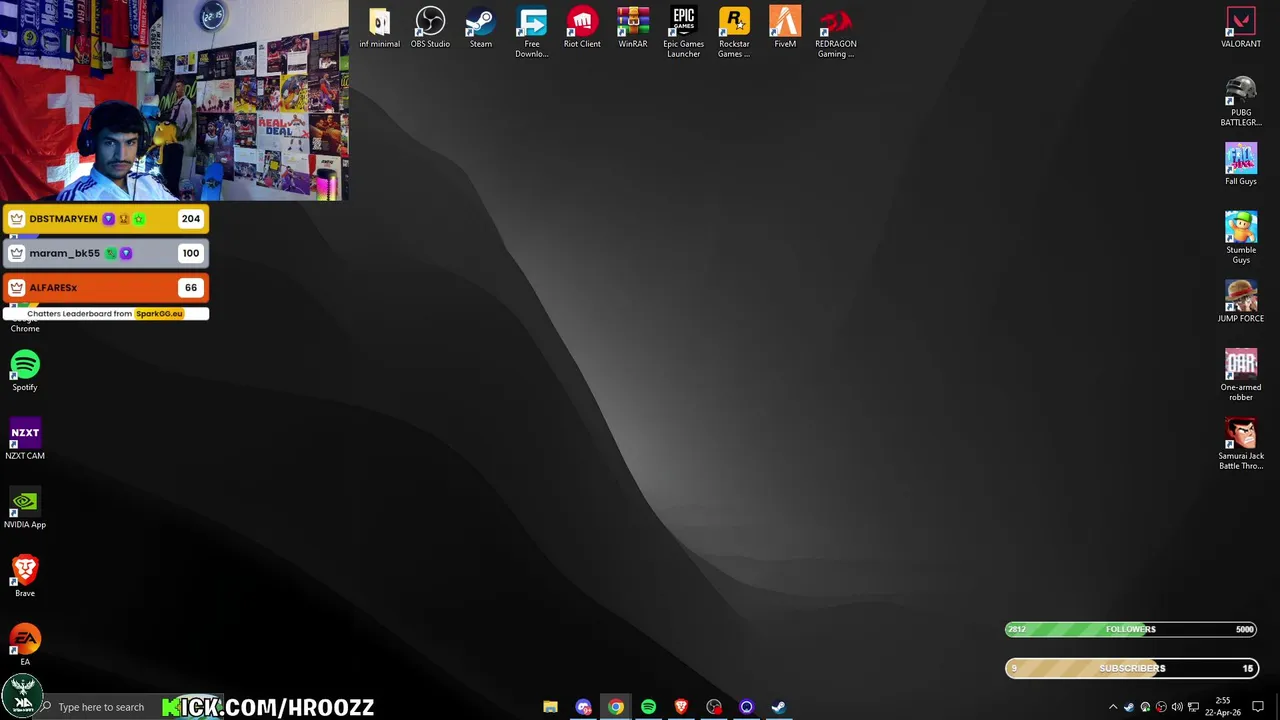Select the FiveM desktop shortcut

pyautogui.click(x=785, y=28)
